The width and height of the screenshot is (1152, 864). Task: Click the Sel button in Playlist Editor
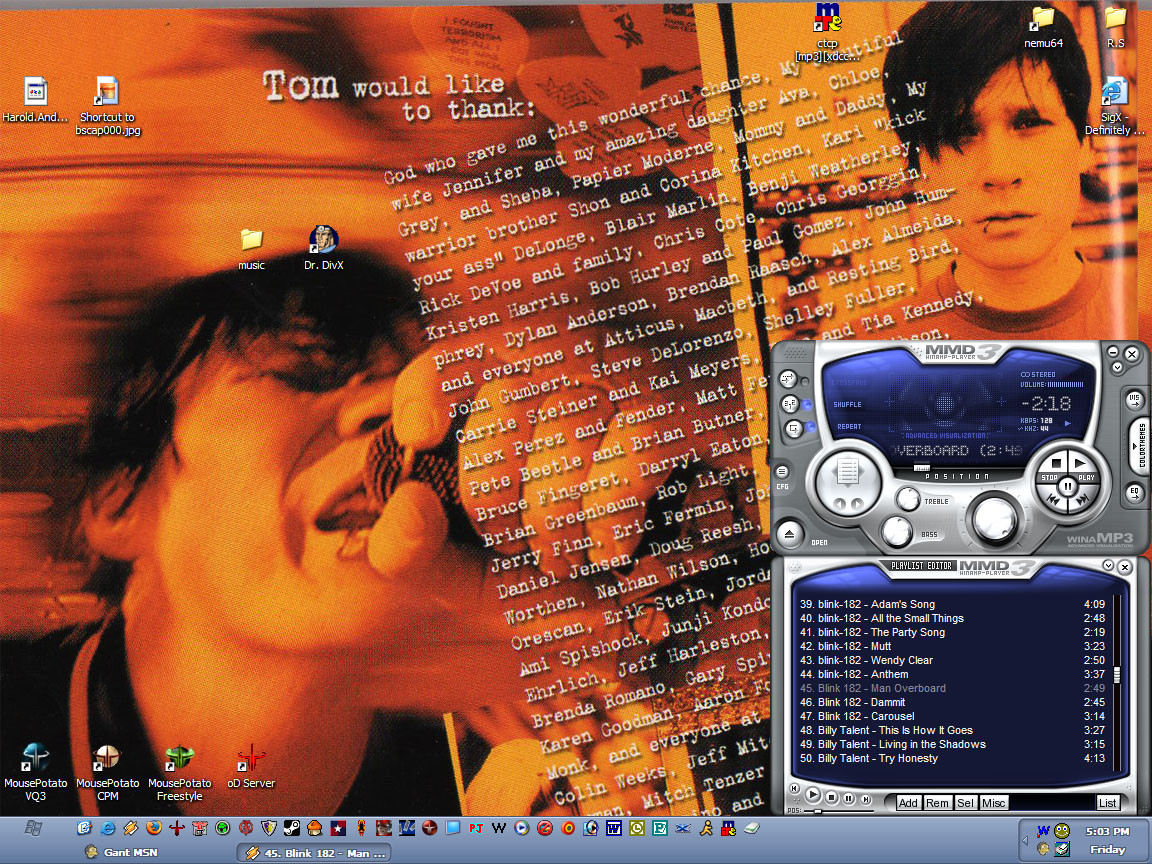[x=965, y=803]
